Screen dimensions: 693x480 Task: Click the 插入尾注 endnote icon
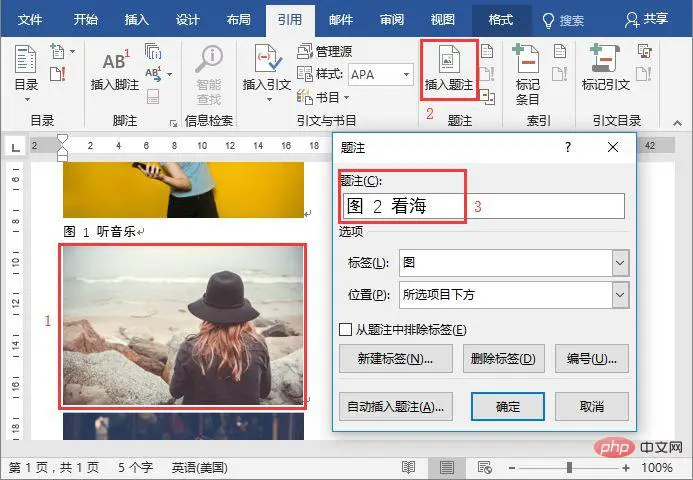coord(153,51)
